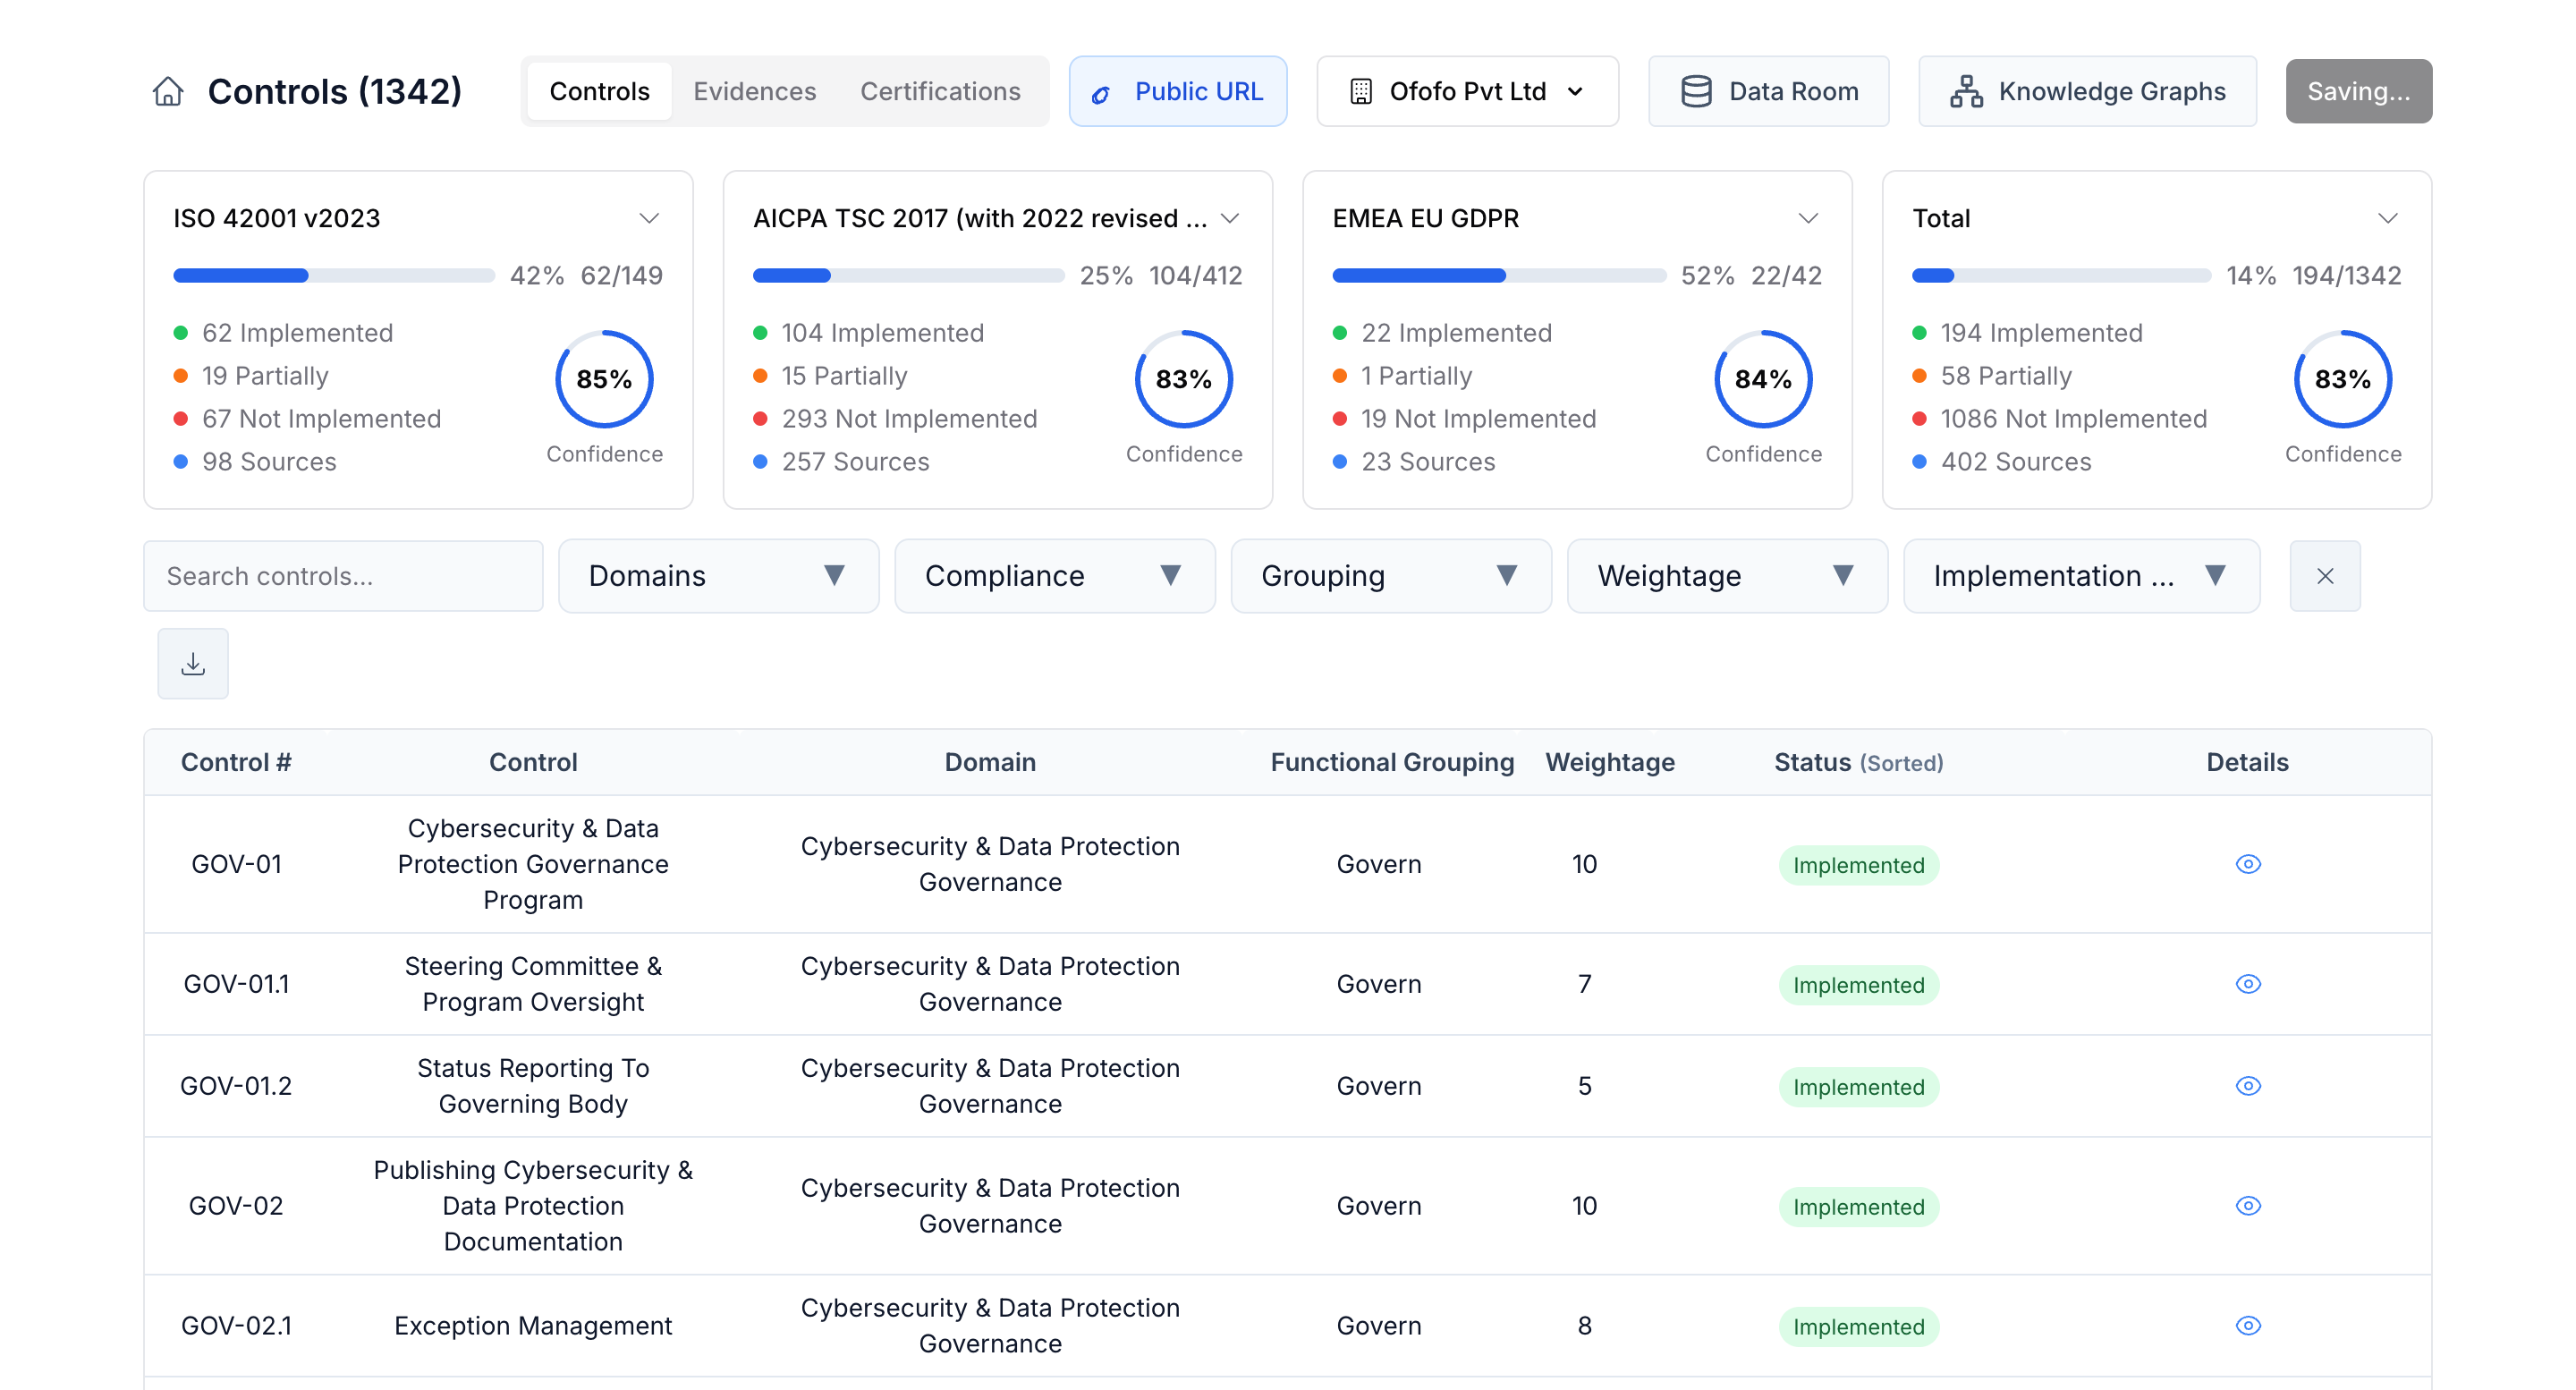Click the link icon beside Public URL
Screen dimensions: 2576x1390
pos(1101,92)
